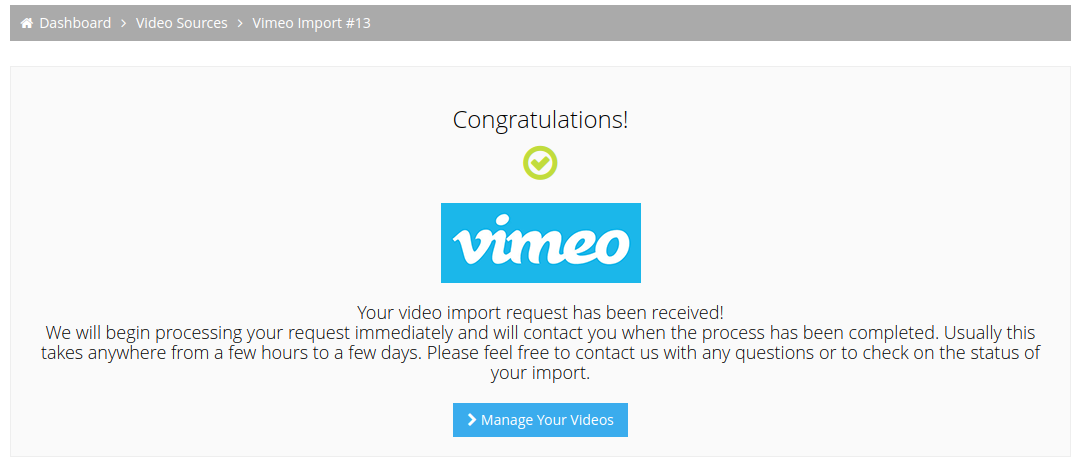Select the Vimeo Import #13 breadcrumb
The image size is (1086, 476).
point(312,24)
